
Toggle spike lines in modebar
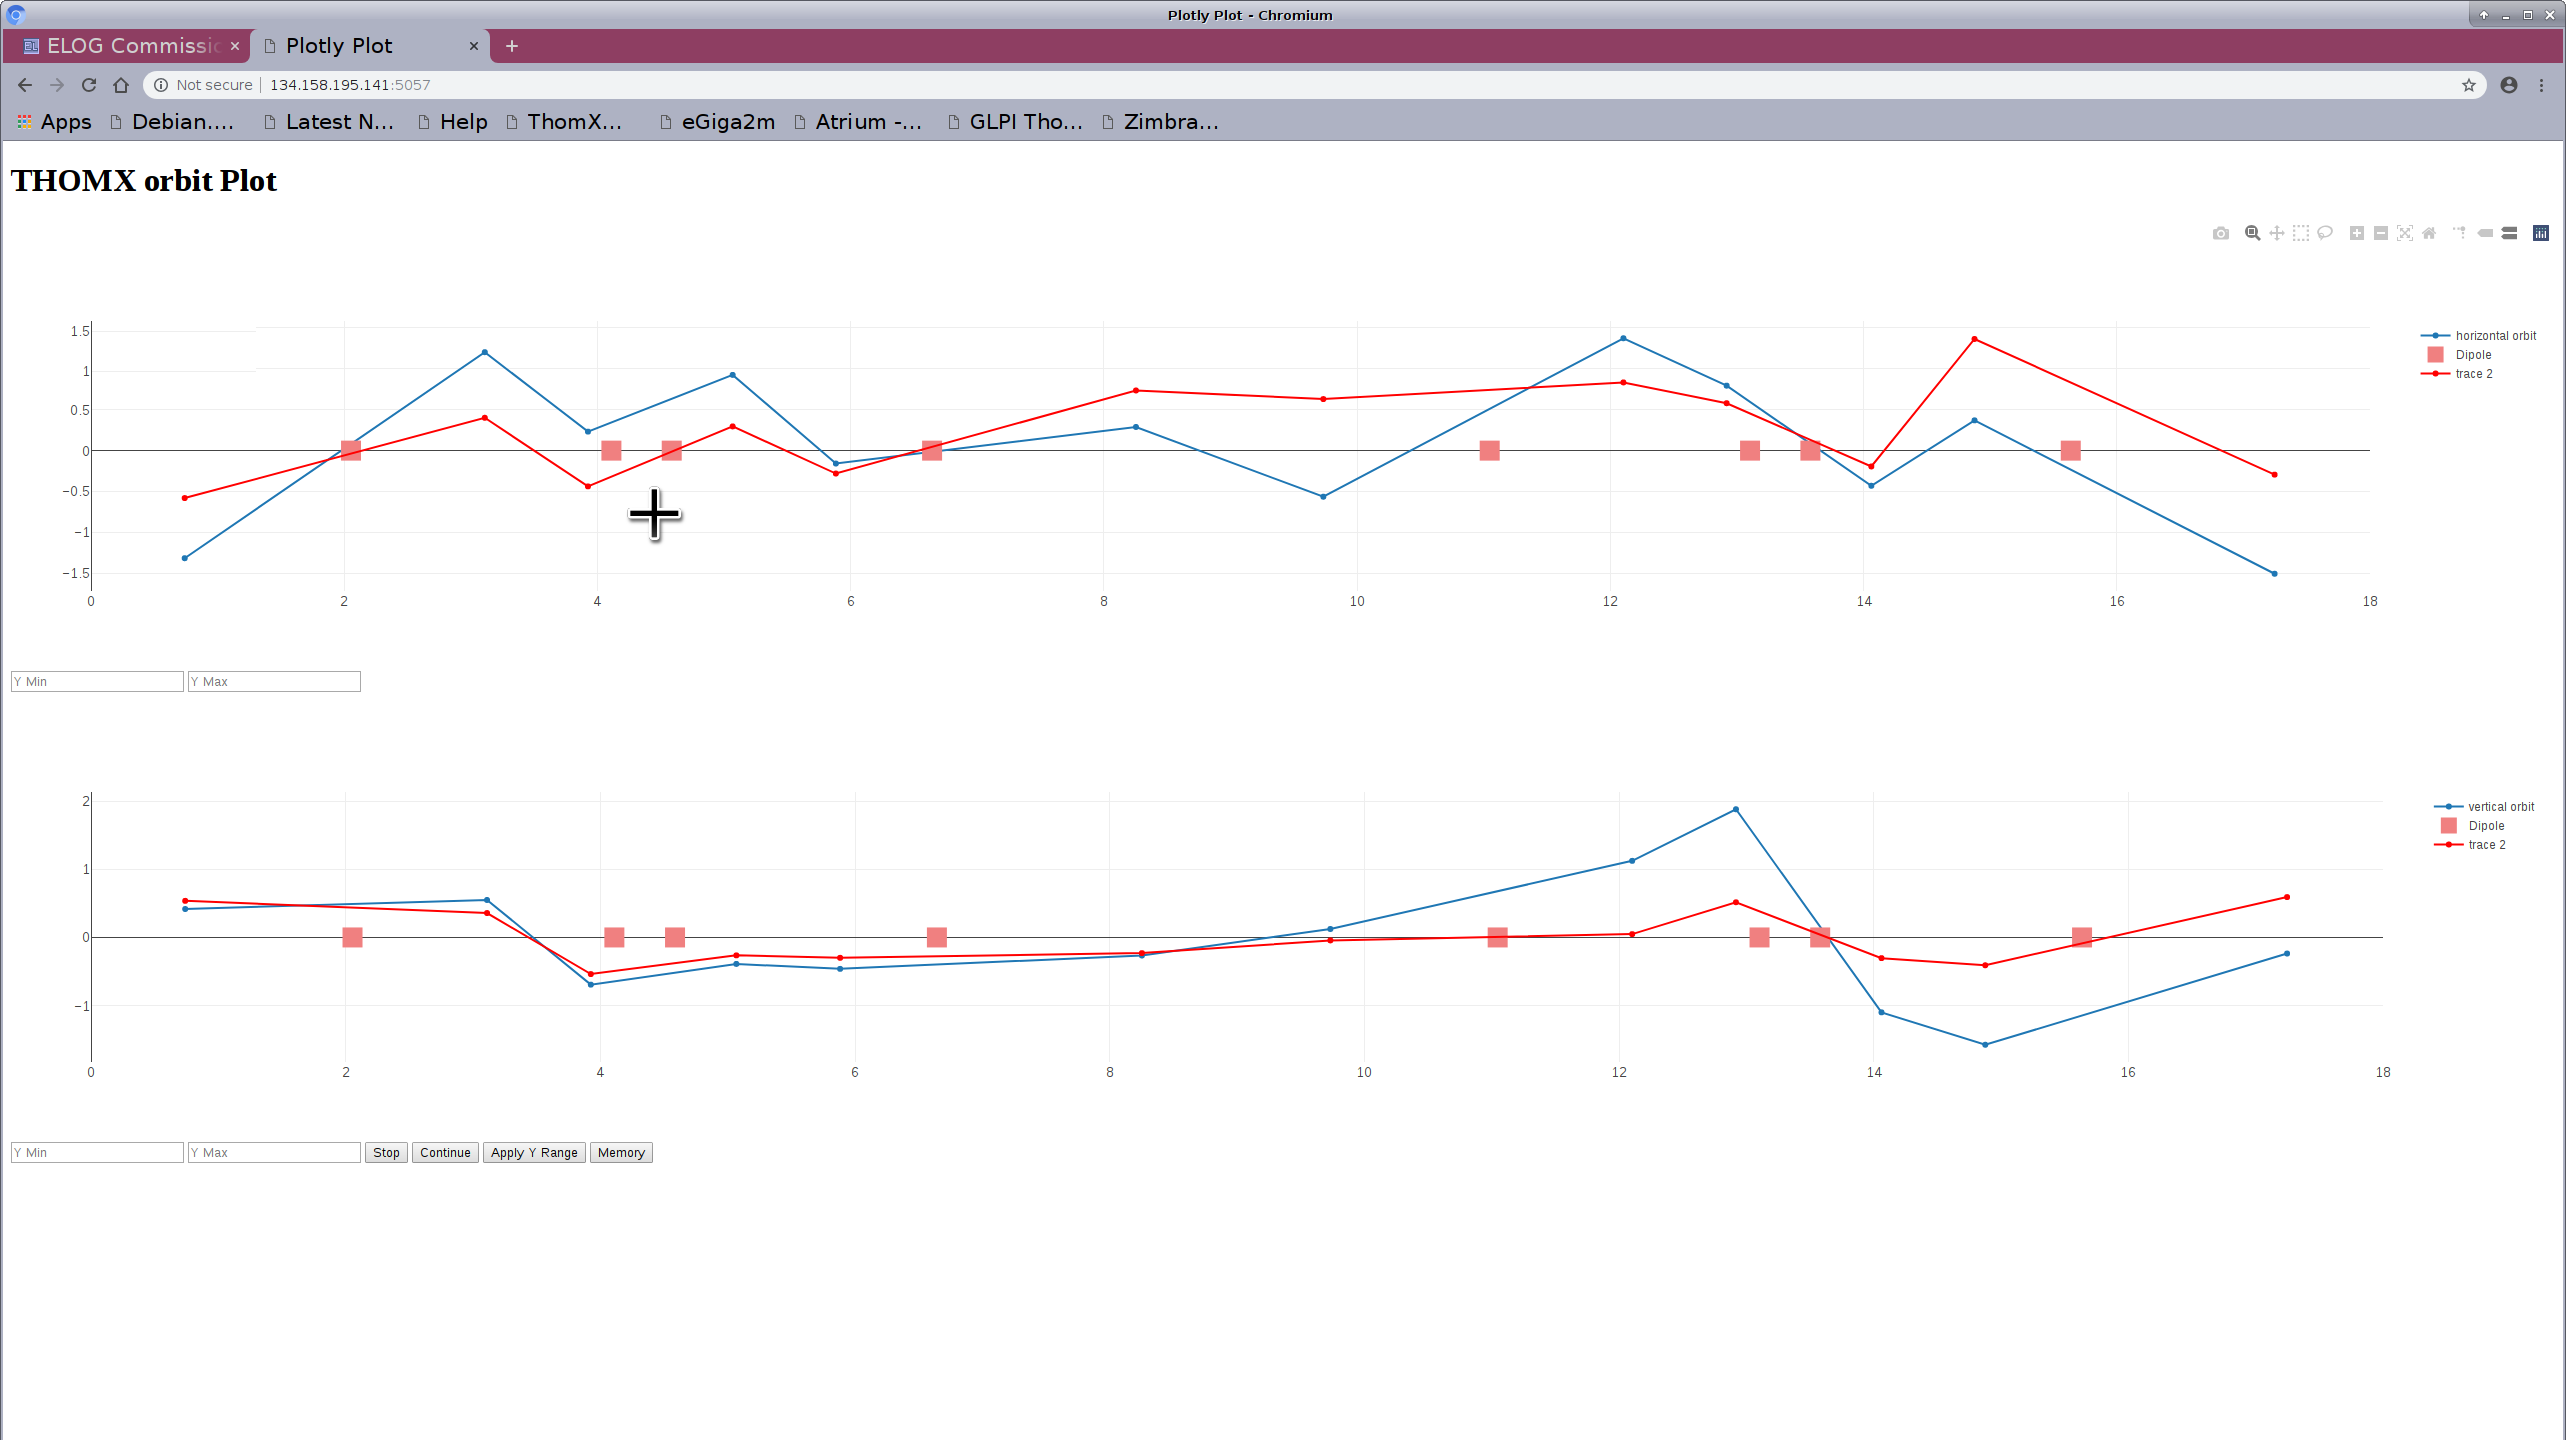(x=2460, y=233)
